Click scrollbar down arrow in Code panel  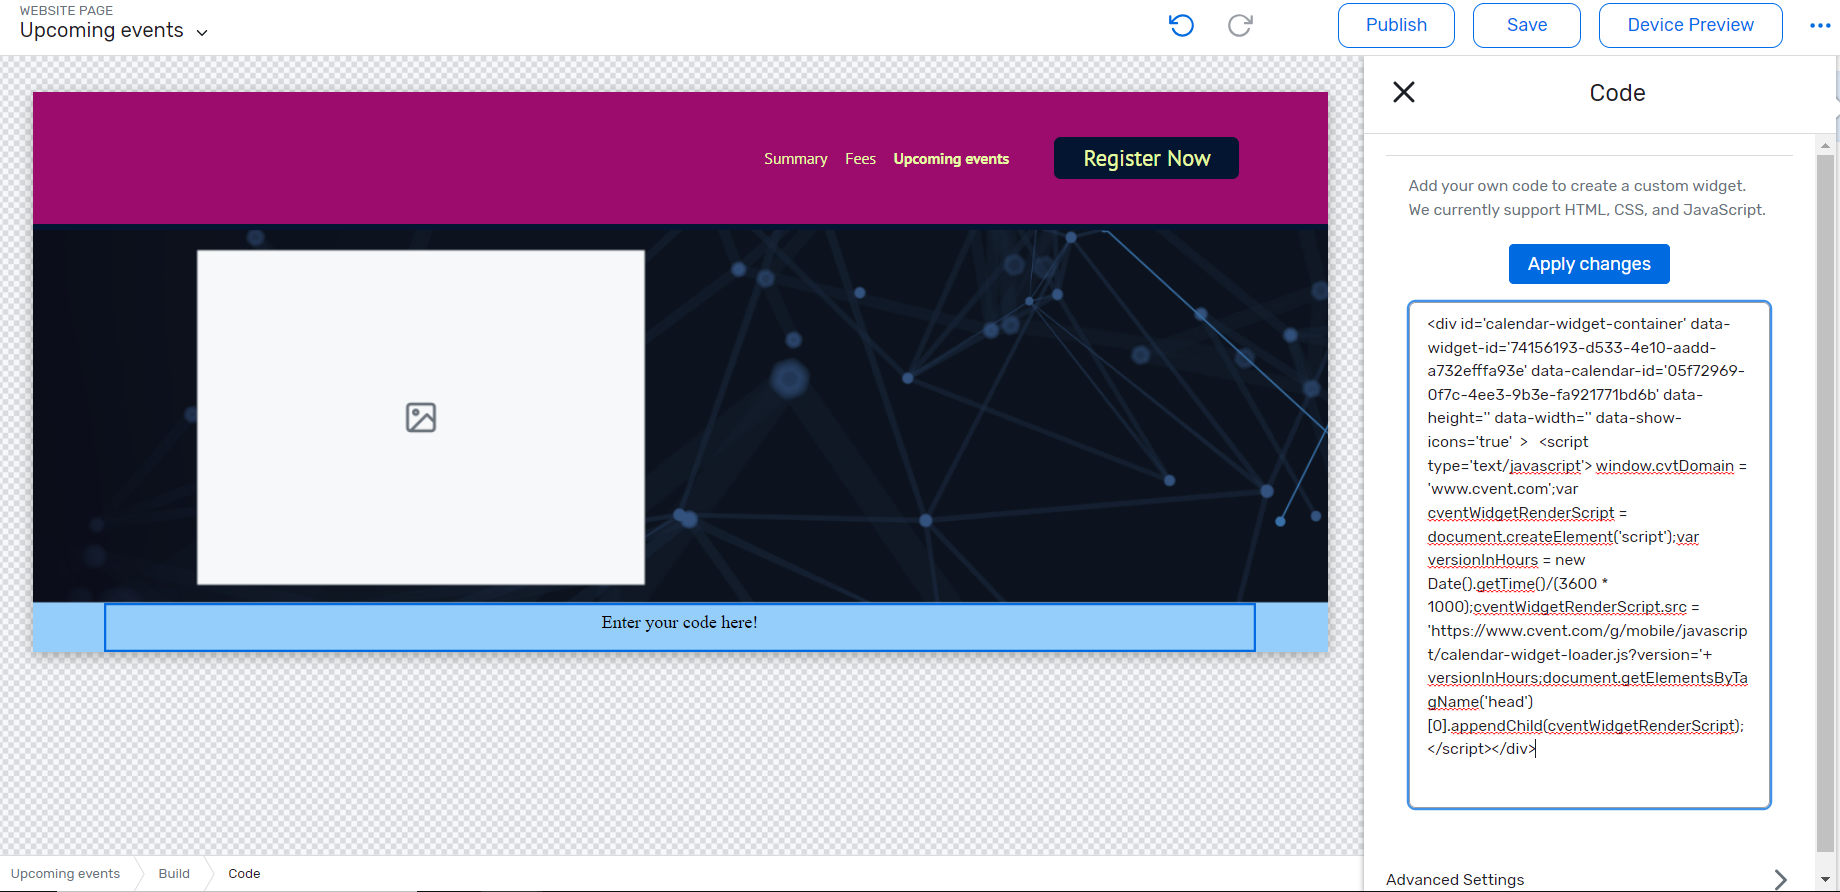pos(1826,880)
